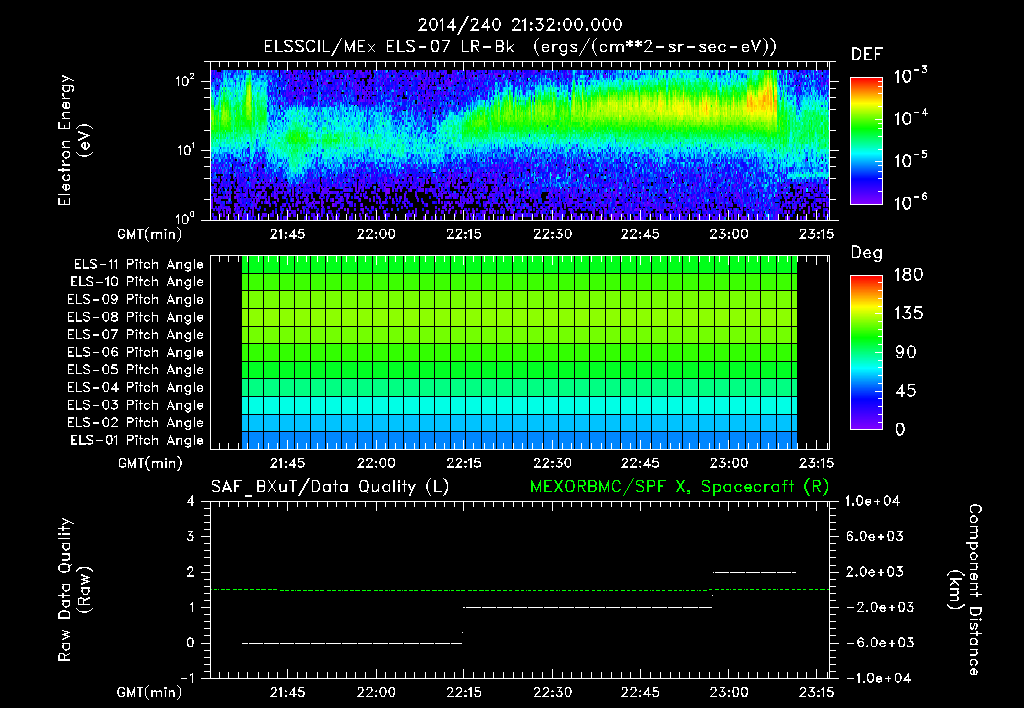Click 21:45 on the pitch angle time axis
Image resolution: width=1024 pixels, height=708 pixels.
click(287, 463)
